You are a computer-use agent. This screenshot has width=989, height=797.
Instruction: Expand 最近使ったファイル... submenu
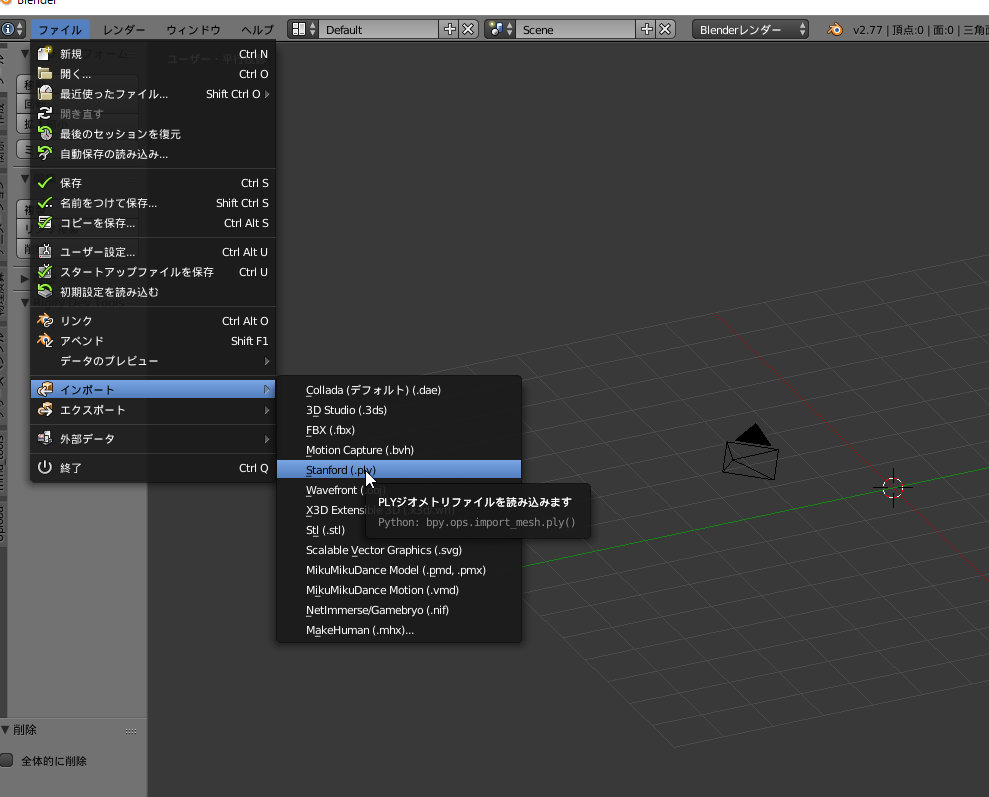[153, 94]
